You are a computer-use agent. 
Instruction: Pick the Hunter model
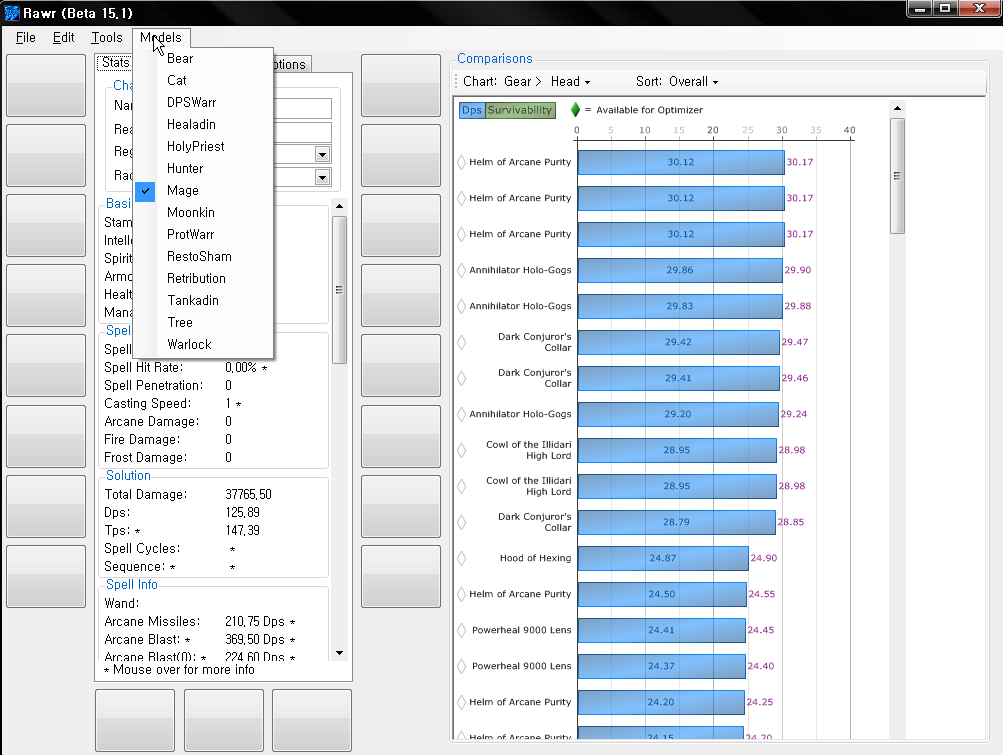(203, 168)
